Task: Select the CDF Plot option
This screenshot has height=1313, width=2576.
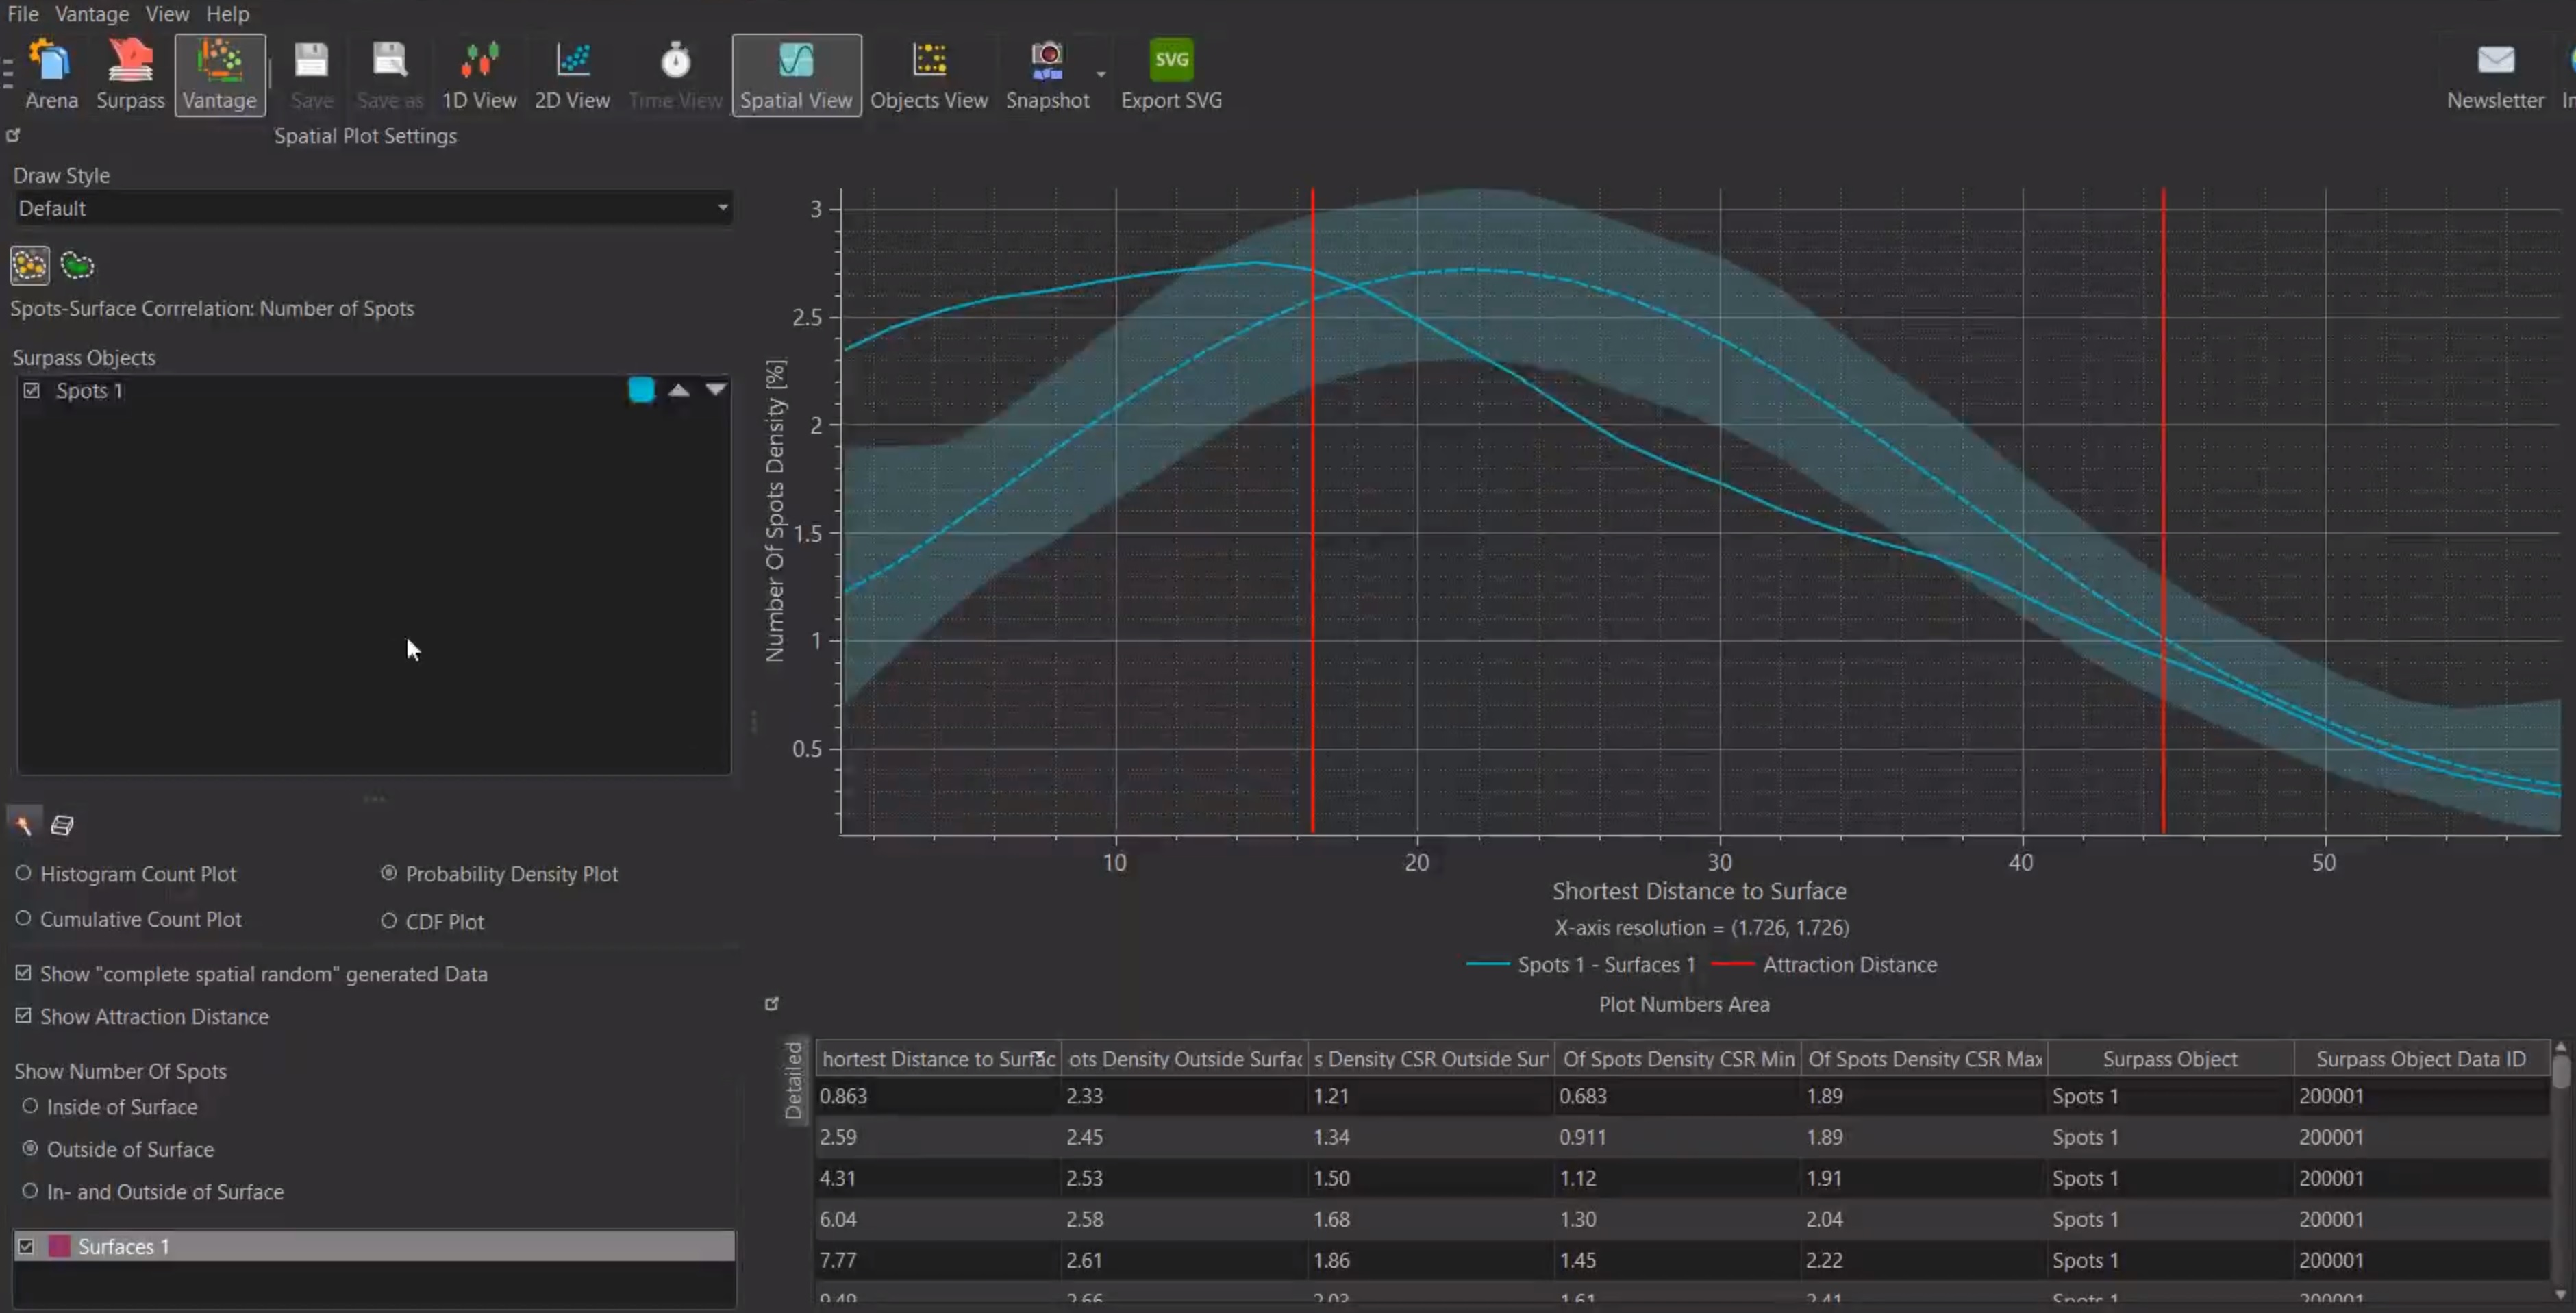Action: click(x=389, y=921)
